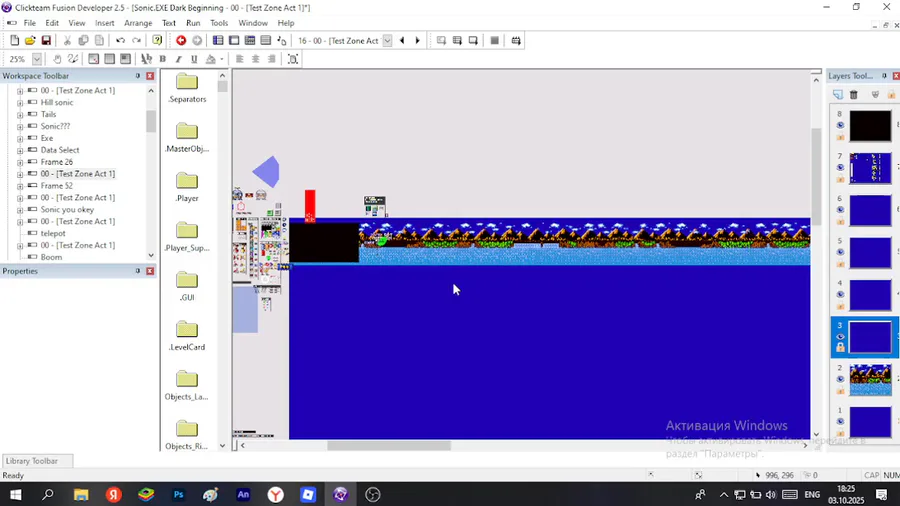
Task: Toggle visibility eye of layer 8
Action: pyautogui.click(x=840, y=125)
